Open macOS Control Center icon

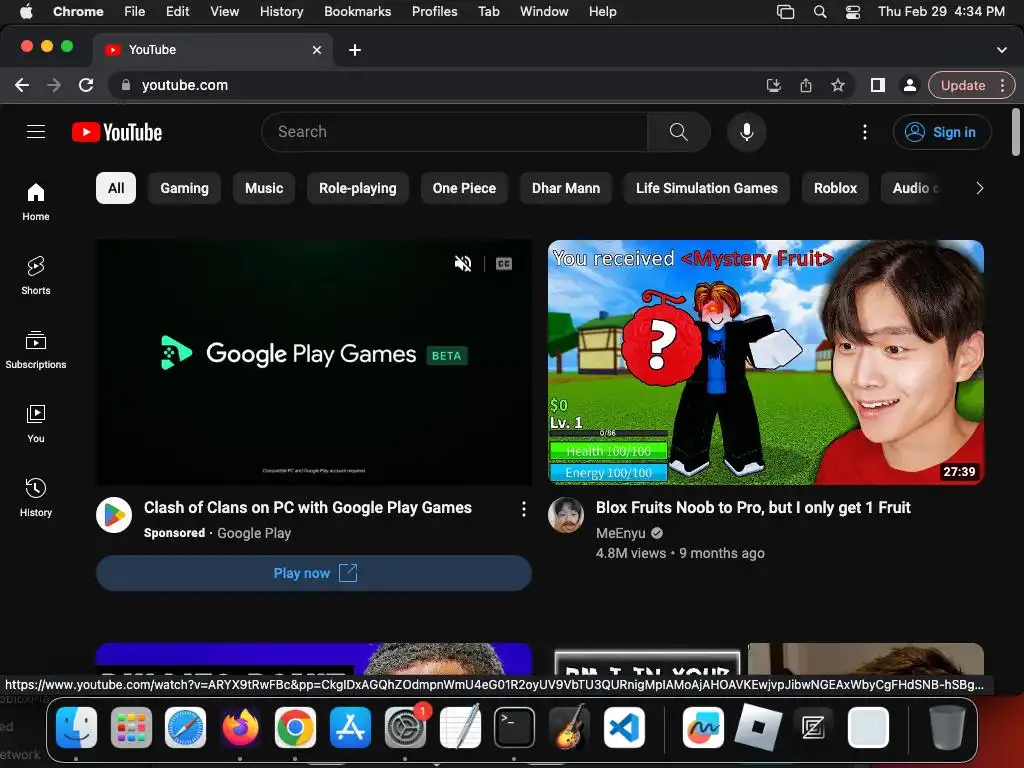(x=853, y=12)
